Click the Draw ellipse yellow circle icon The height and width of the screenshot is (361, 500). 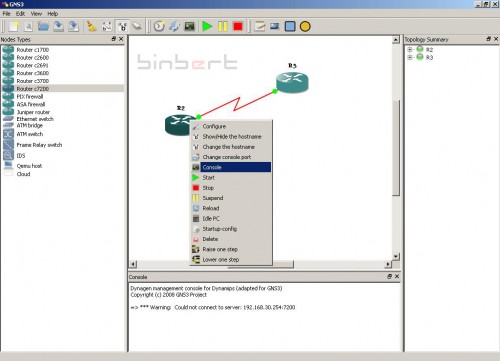click(x=305, y=26)
